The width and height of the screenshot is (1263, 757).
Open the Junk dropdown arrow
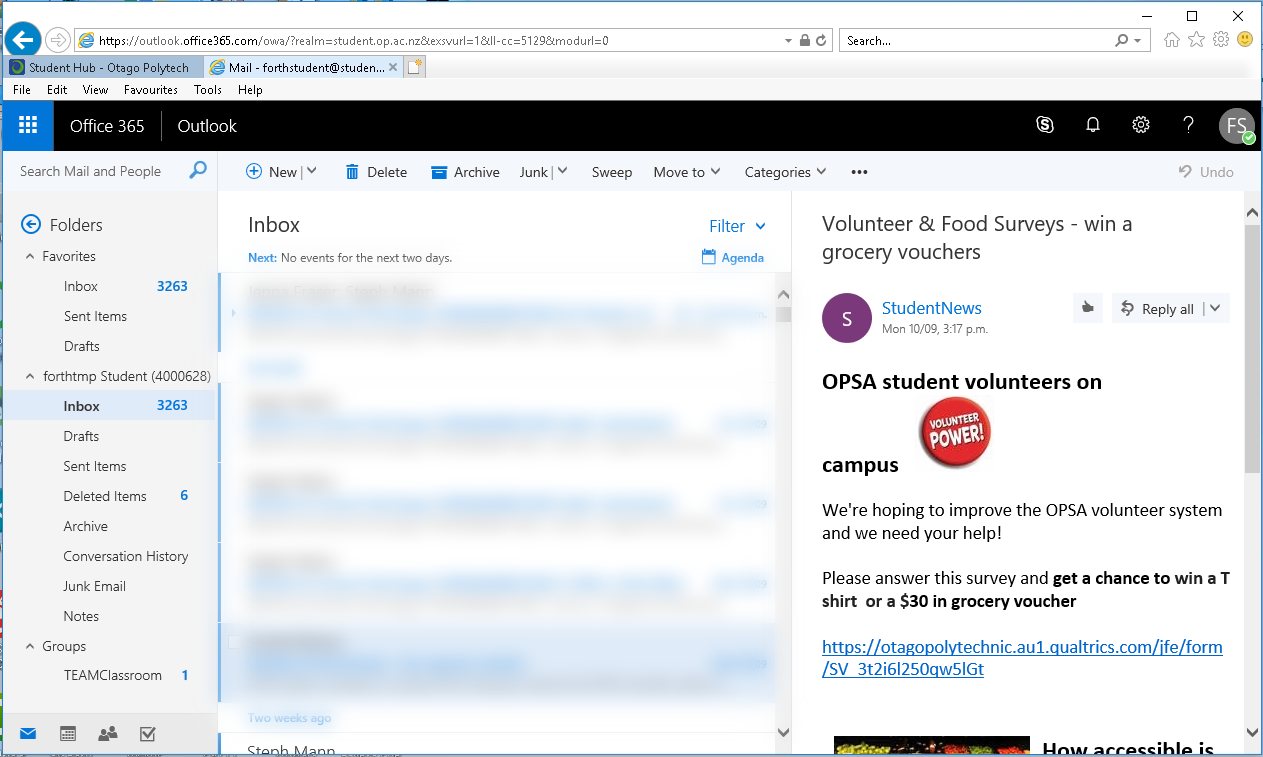point(562,171)
